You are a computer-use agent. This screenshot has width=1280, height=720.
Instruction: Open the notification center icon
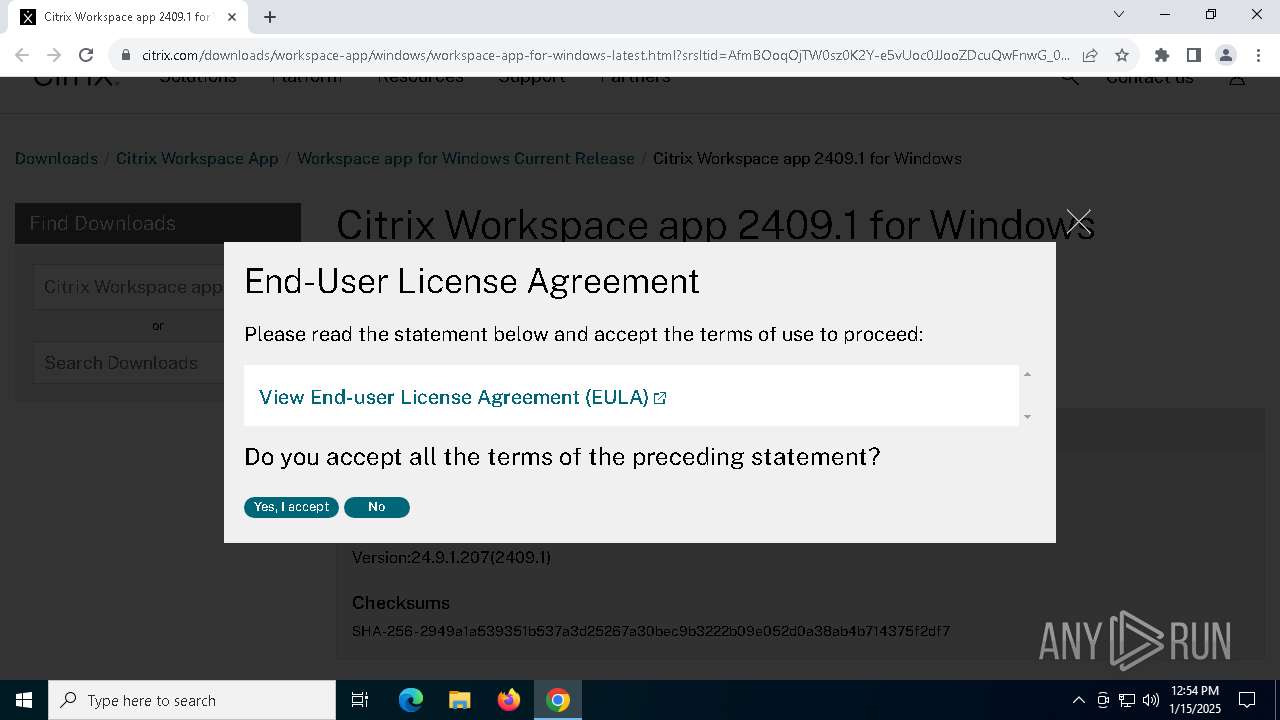[x=1247, y=700]
